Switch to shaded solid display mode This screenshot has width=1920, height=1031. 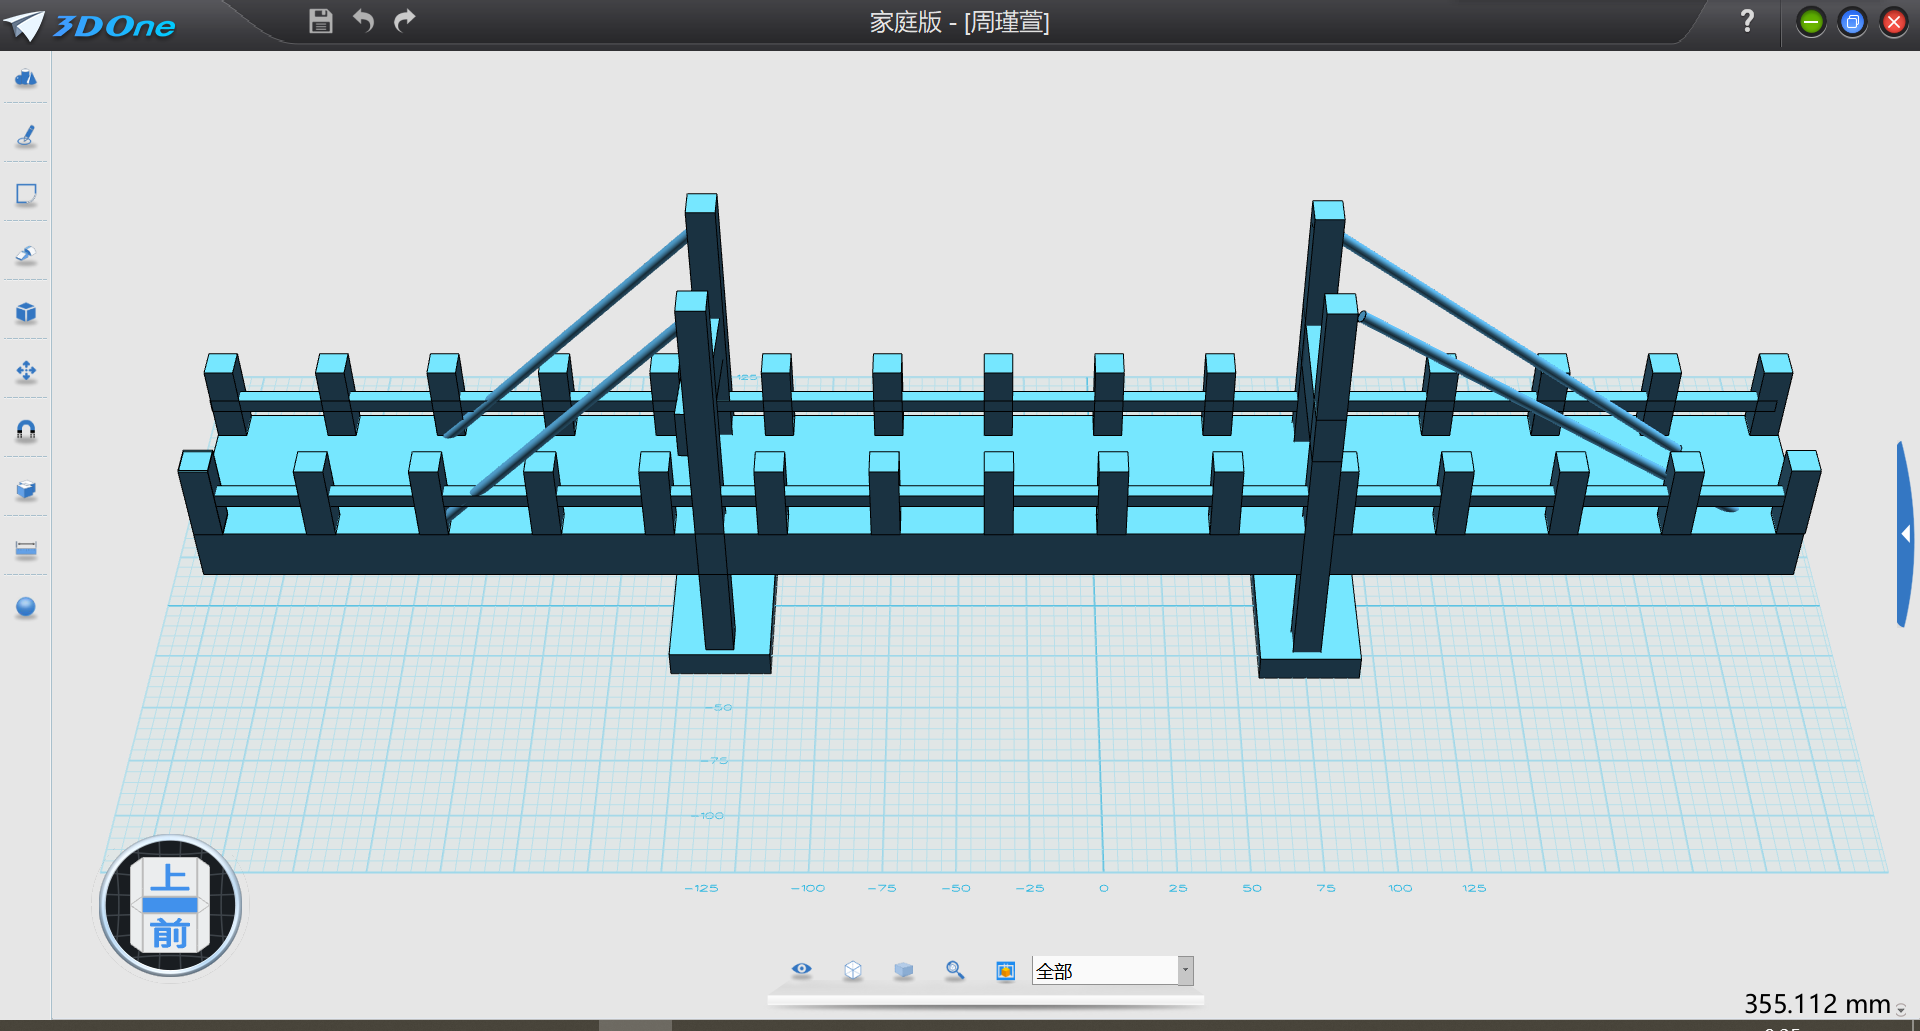tap(904, 970)
